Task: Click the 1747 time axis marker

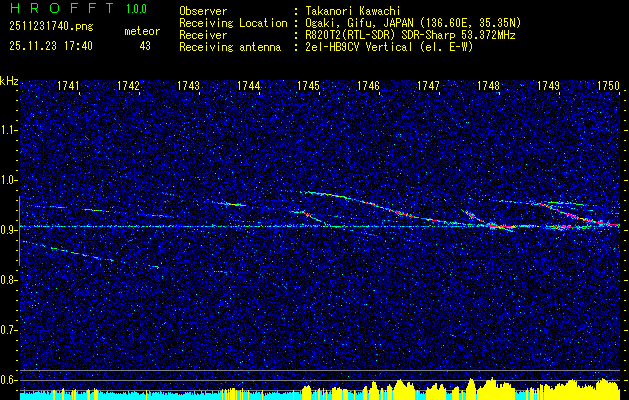Action: [428, 86]
